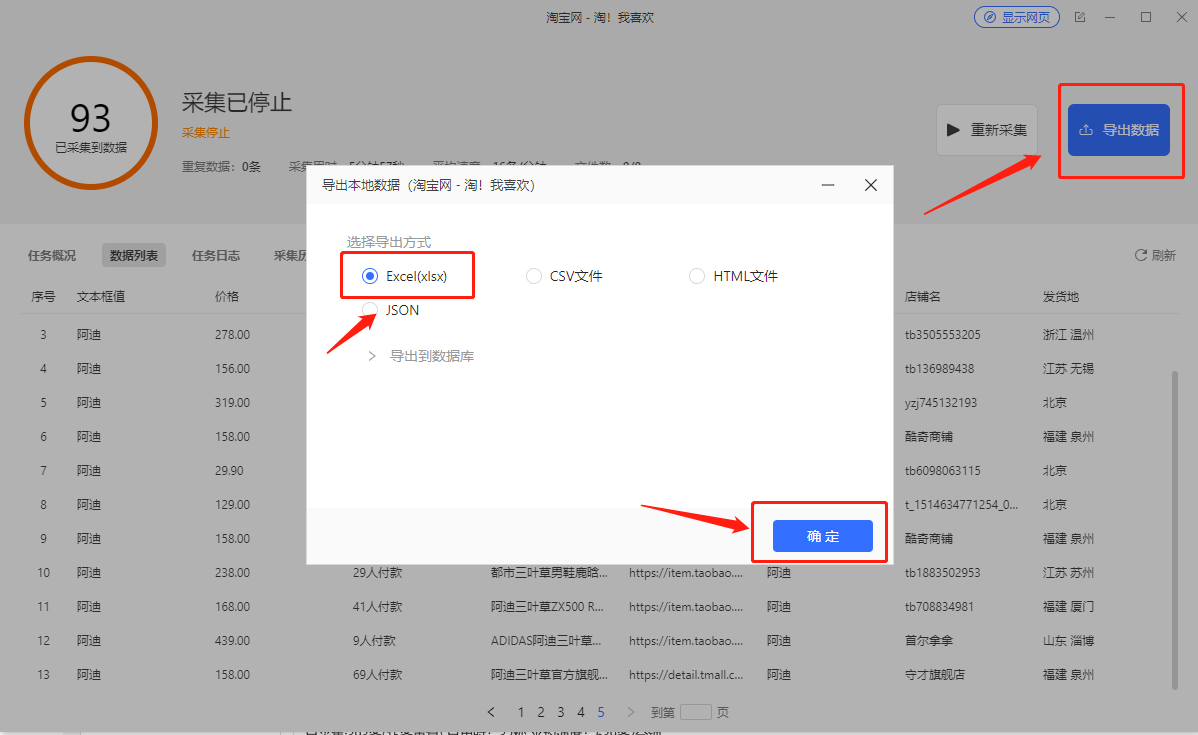Switch to the 任务日志 tab
Screen dimensions: 1198x735
tap(215, 255)
